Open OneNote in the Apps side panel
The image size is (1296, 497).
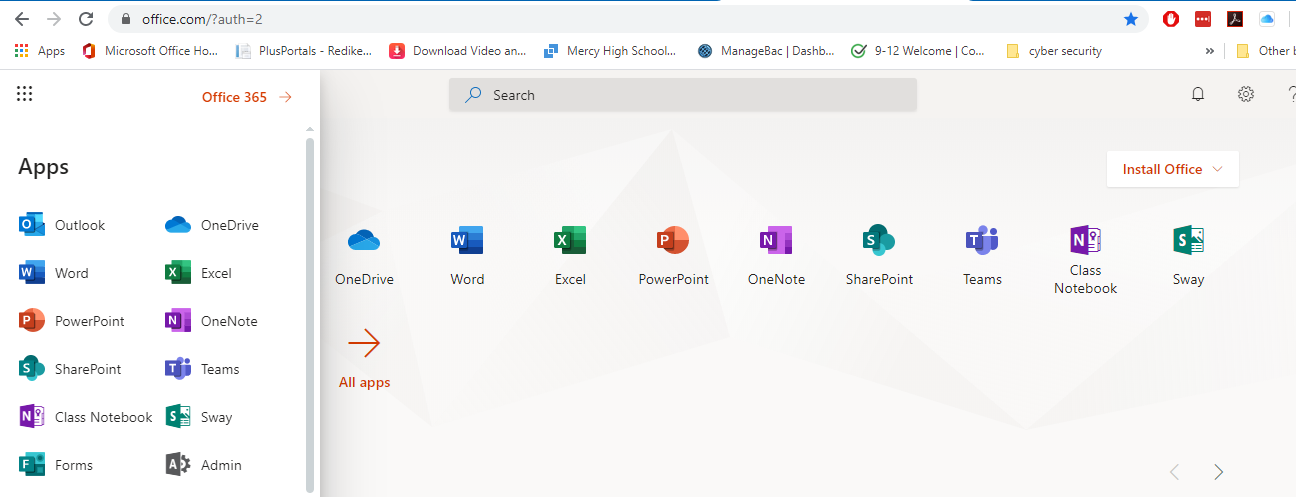(211, 321)
